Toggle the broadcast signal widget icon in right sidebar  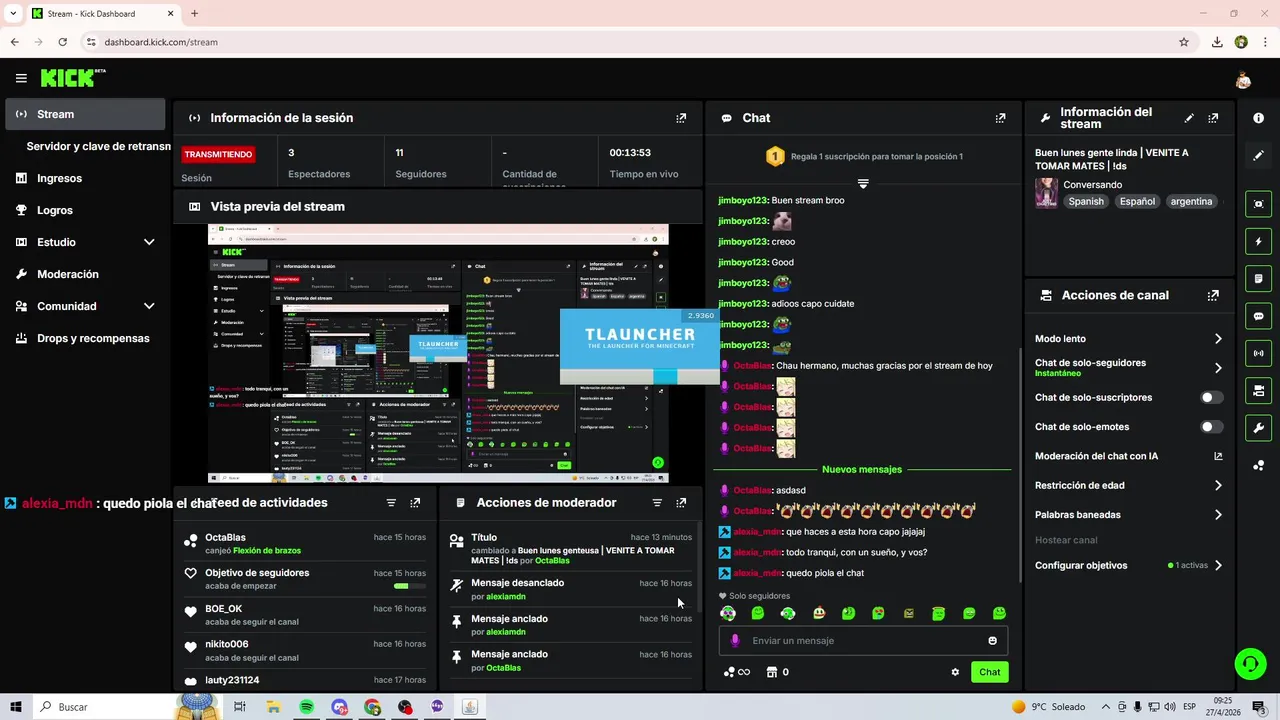[x=1258, y=353]
